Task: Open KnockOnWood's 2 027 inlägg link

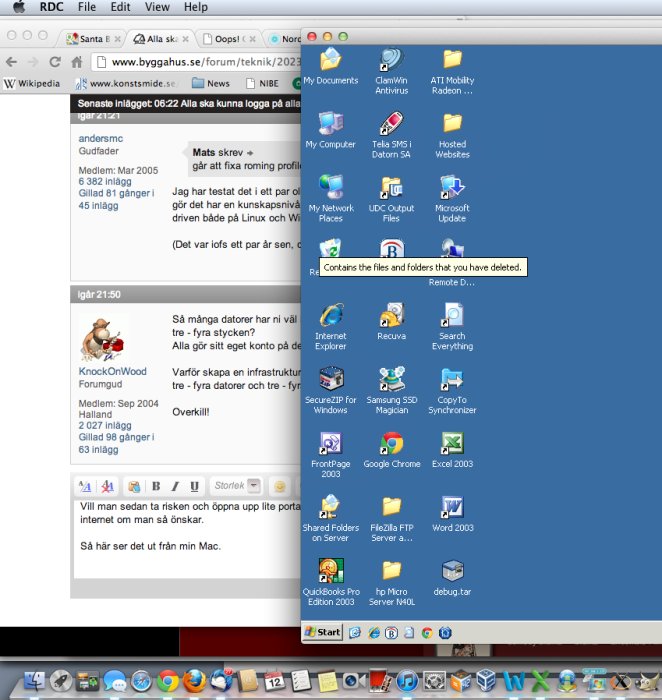Action: (105, 425)
